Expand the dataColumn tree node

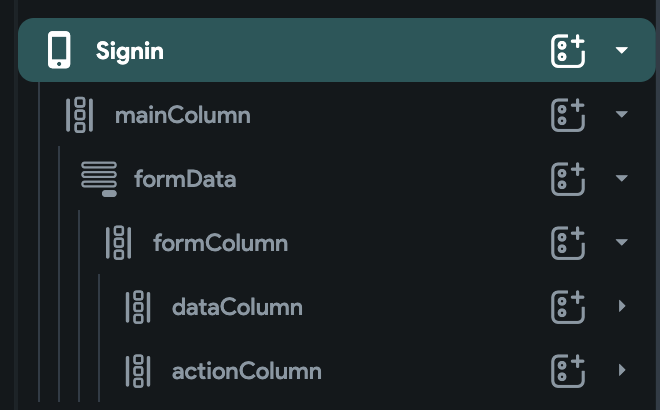[622, 307]
